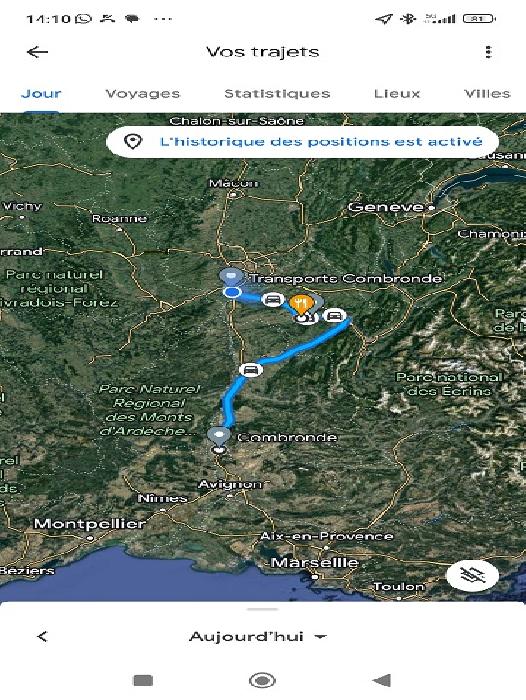Tap the blue start-point circle marker
526x700 pixels.
click(232, 292)
